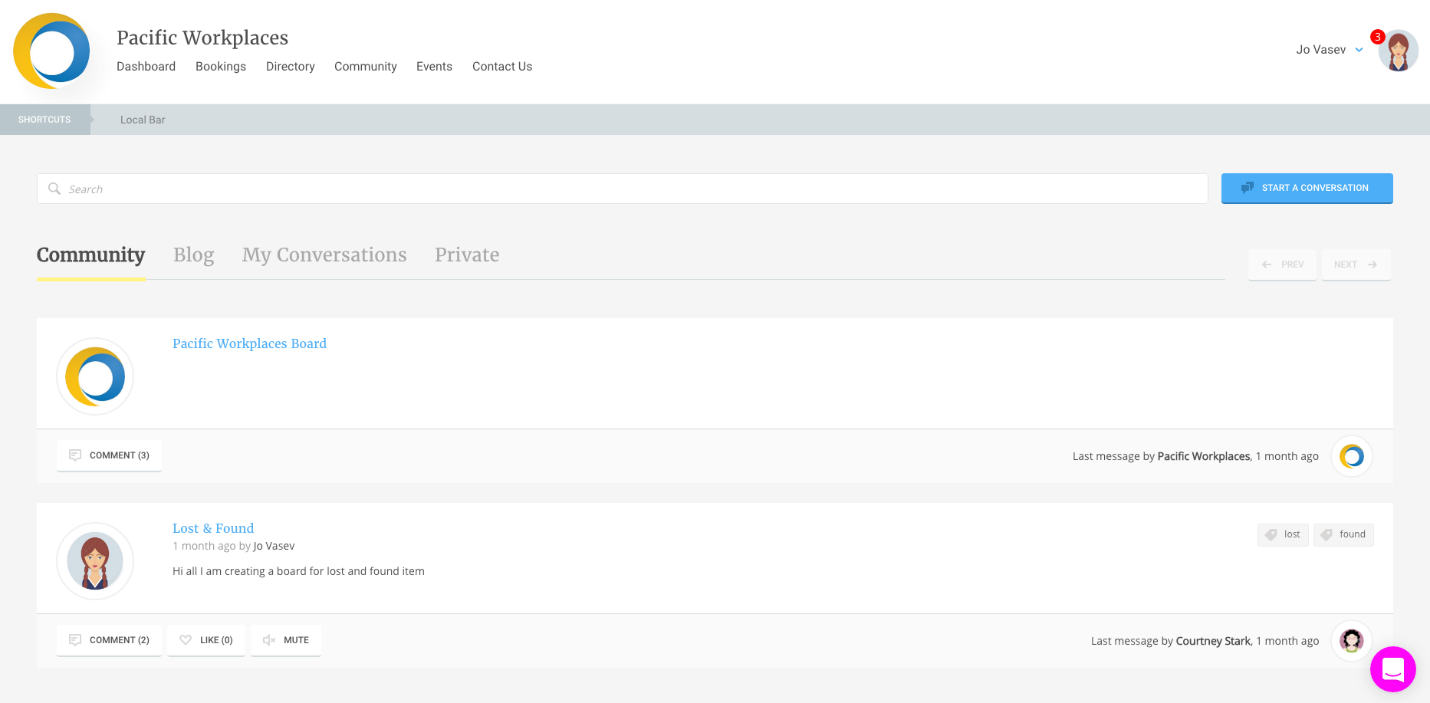The height and width of the screenshot is (703, 1430).
Task: Like the Lost & Found post
Action: click(207, 640)
